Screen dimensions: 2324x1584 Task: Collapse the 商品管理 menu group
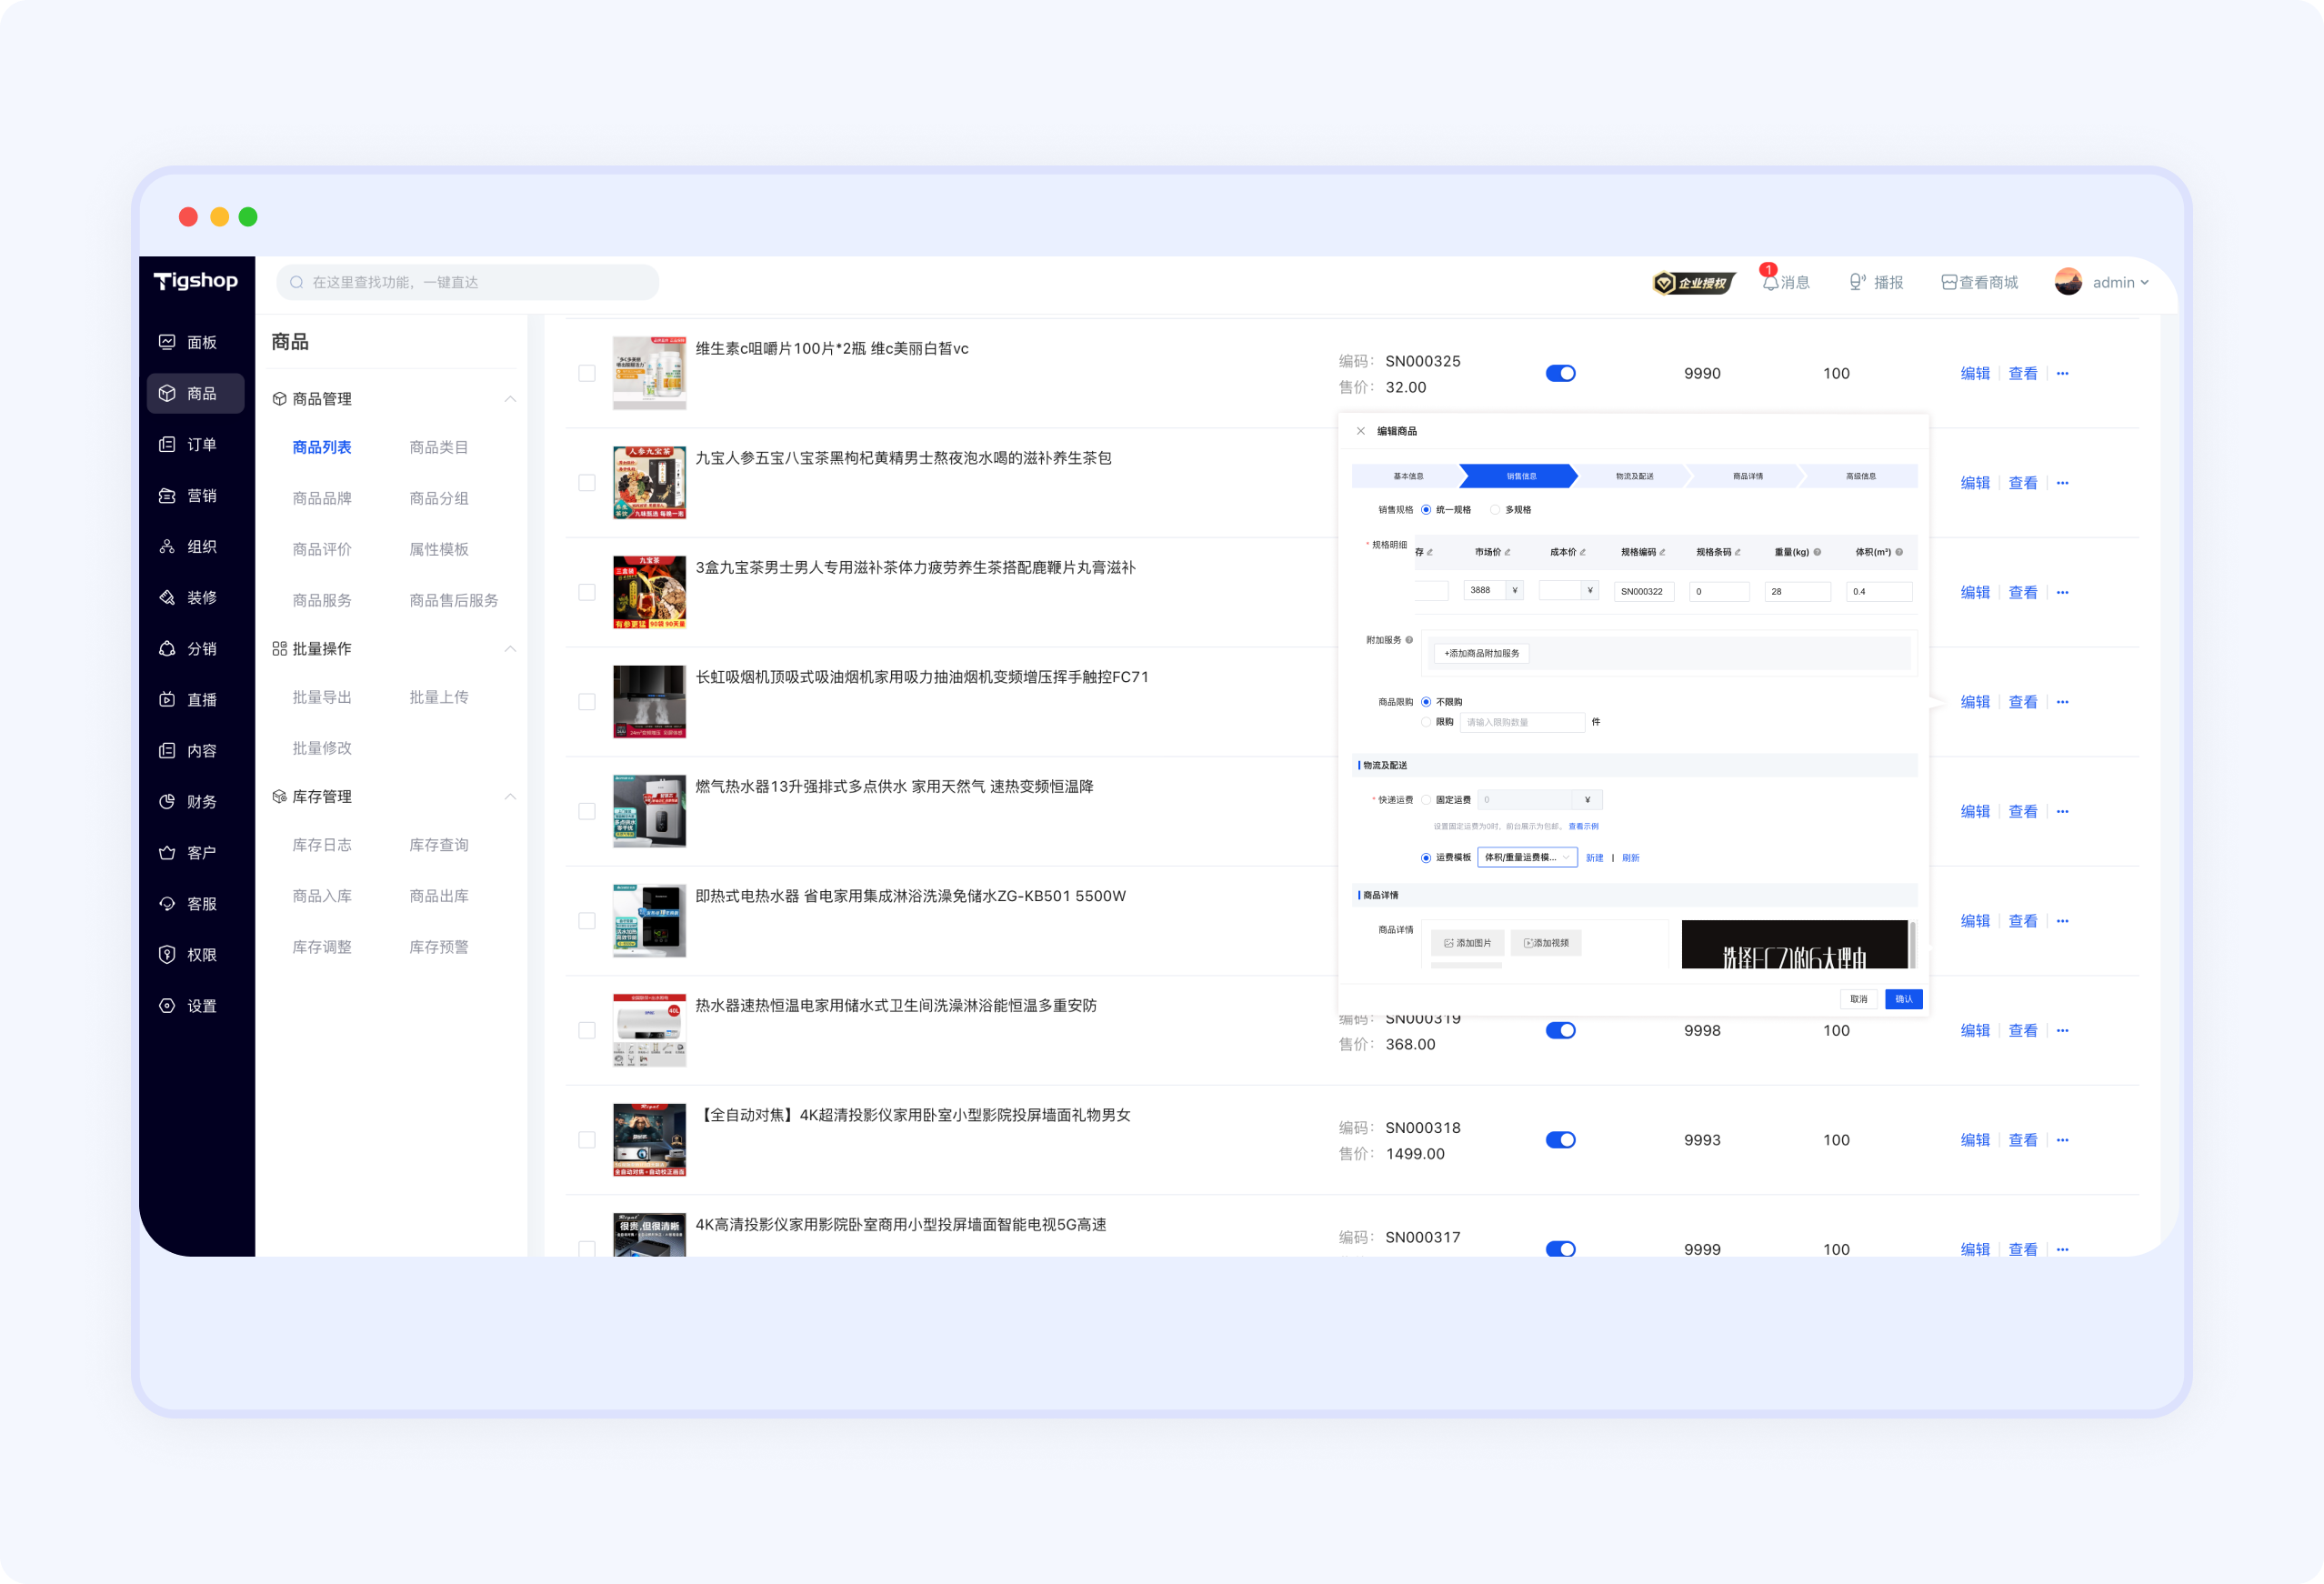click(510, 399)
